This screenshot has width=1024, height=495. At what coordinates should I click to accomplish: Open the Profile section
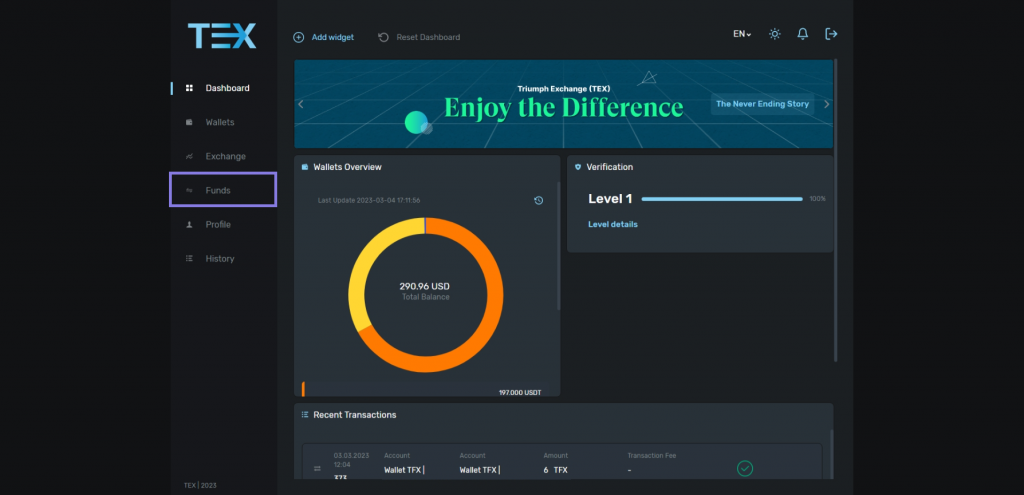pyautogui.click(x=217, y=225)
